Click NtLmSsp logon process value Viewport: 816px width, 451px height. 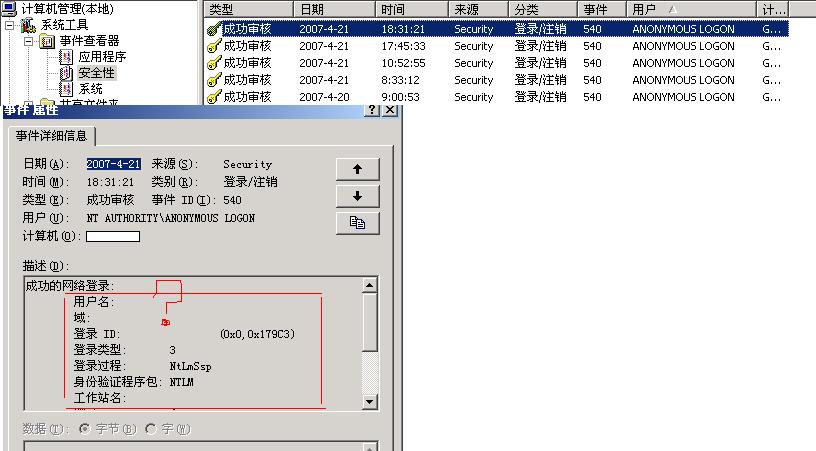click(x=190, y=366)
